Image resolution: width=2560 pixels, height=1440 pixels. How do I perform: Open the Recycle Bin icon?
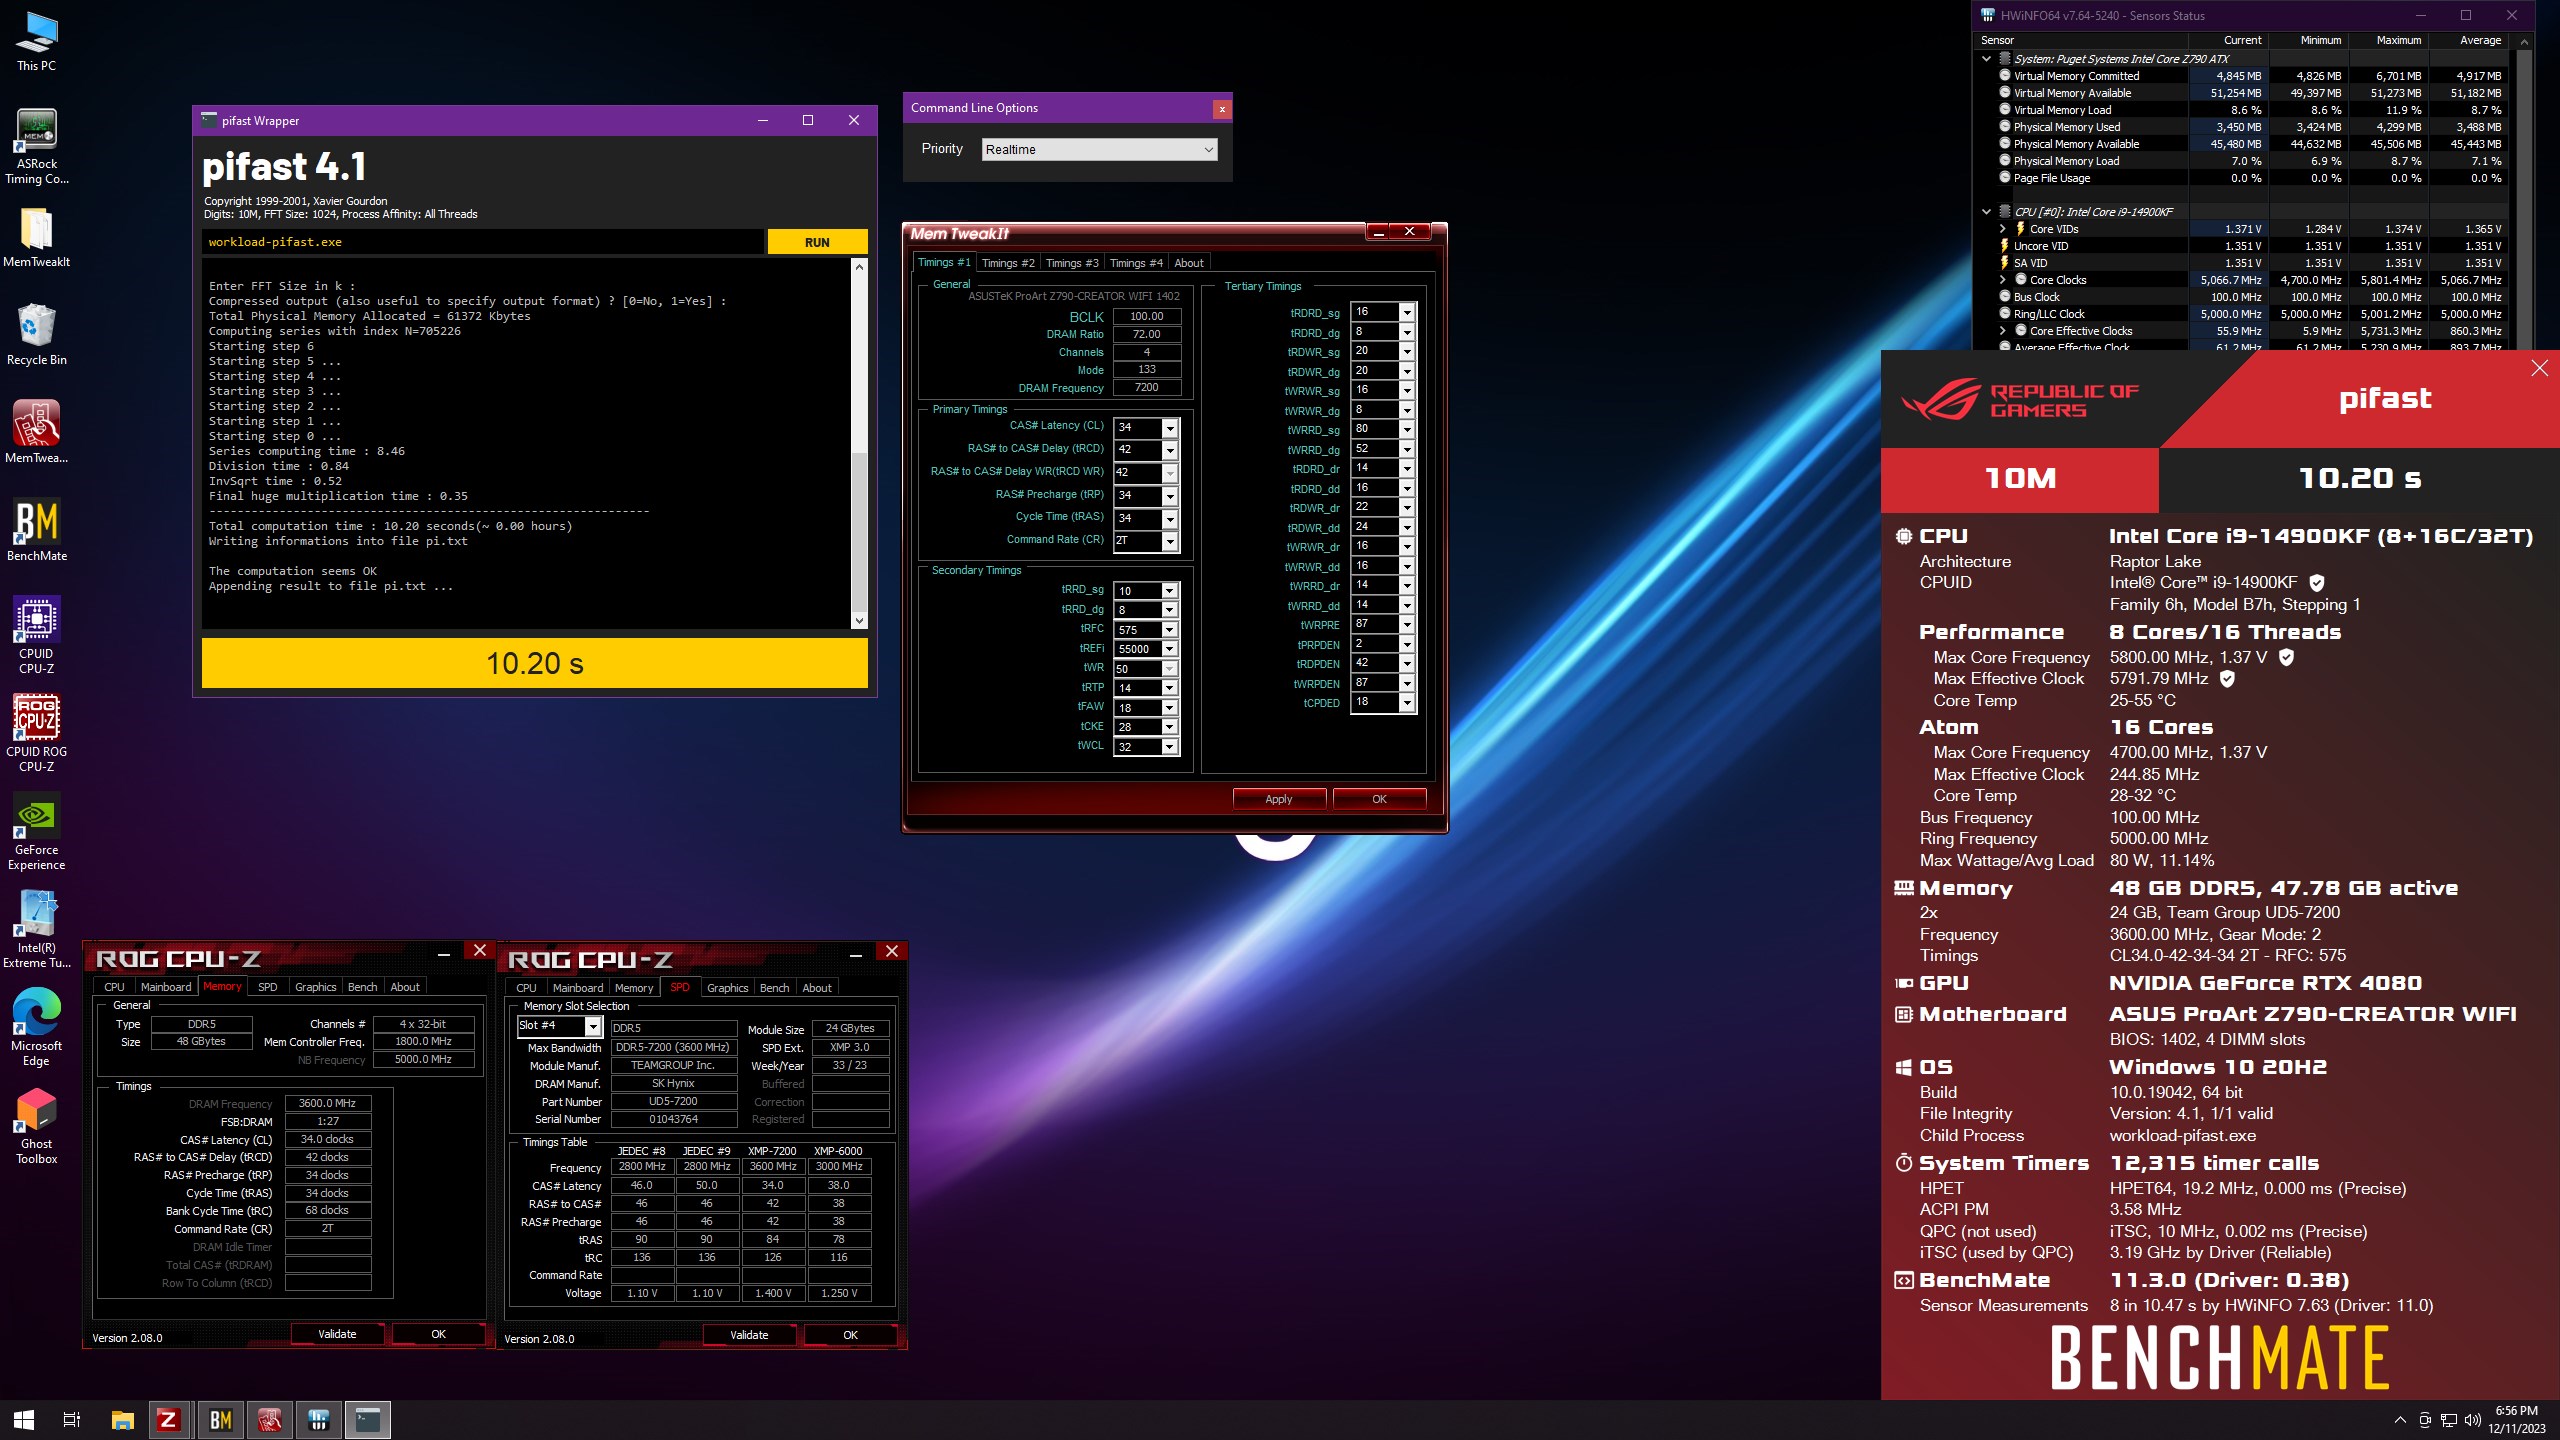point(36,335)
